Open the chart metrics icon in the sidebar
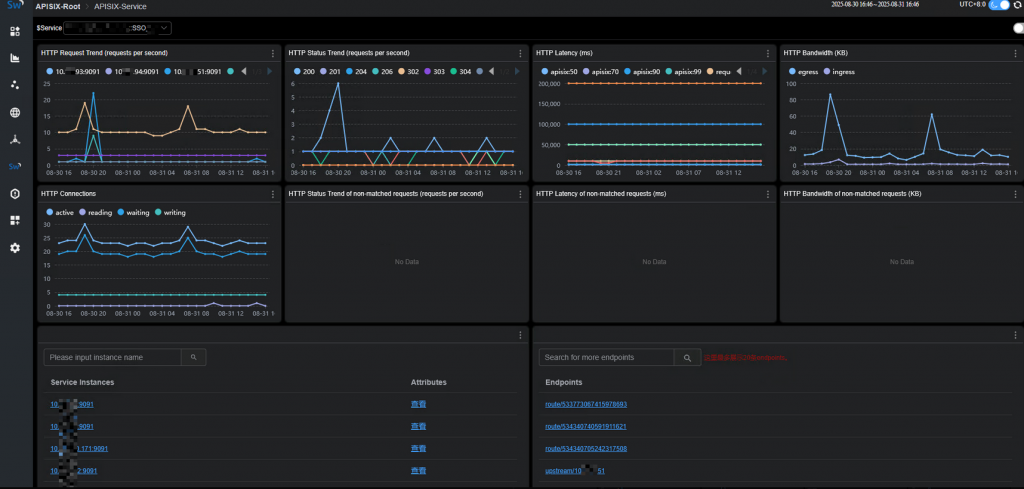 tap(15, 58)
